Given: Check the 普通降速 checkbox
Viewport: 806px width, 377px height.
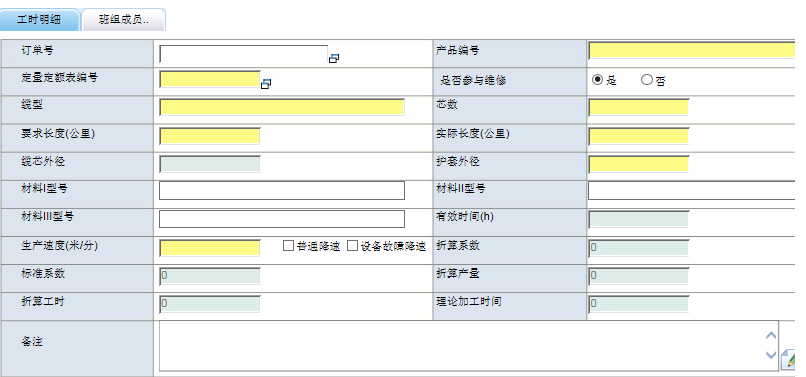Looking at the screenshot, I should point(288,246).
